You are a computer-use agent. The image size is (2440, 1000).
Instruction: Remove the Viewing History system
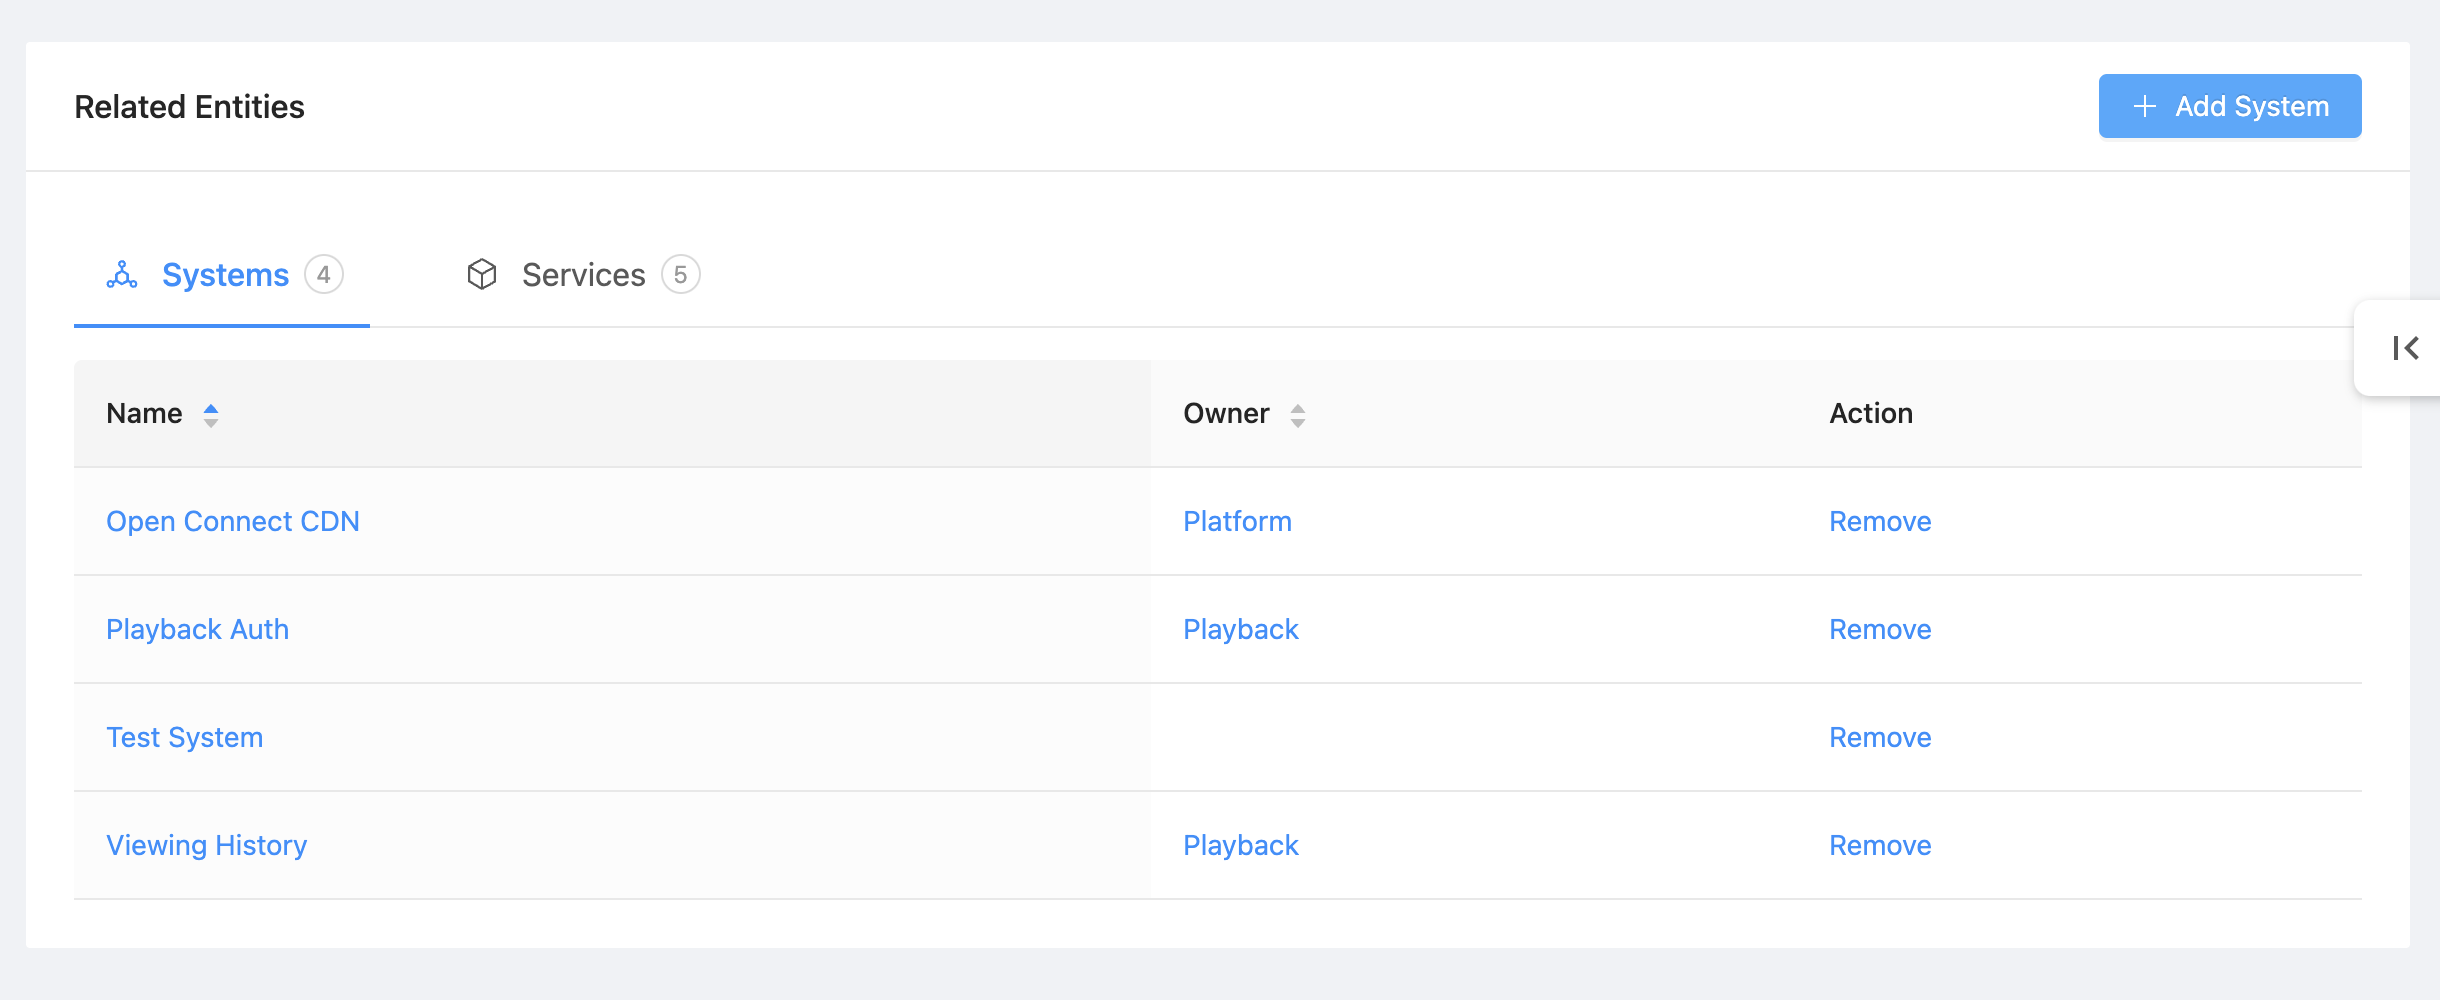click(1880, 845)
